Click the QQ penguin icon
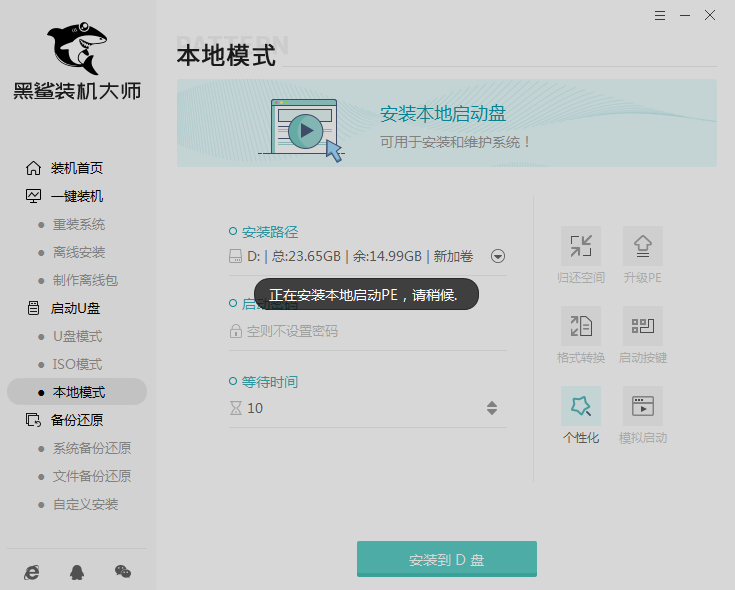 point(77,571)
